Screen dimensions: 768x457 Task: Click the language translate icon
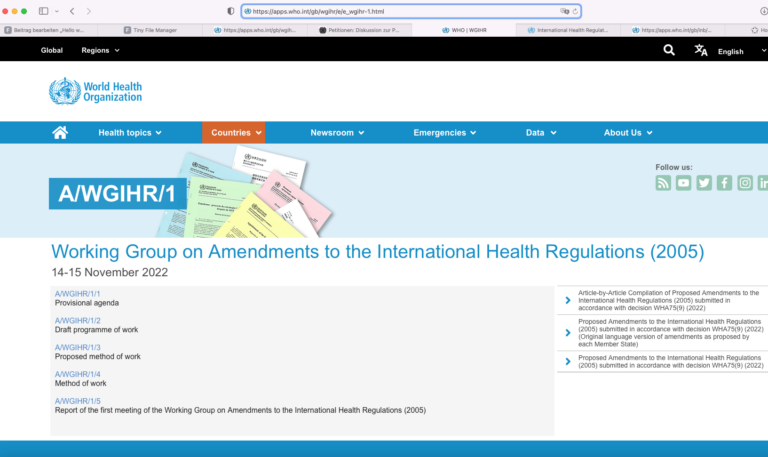(x=701, y=50)
